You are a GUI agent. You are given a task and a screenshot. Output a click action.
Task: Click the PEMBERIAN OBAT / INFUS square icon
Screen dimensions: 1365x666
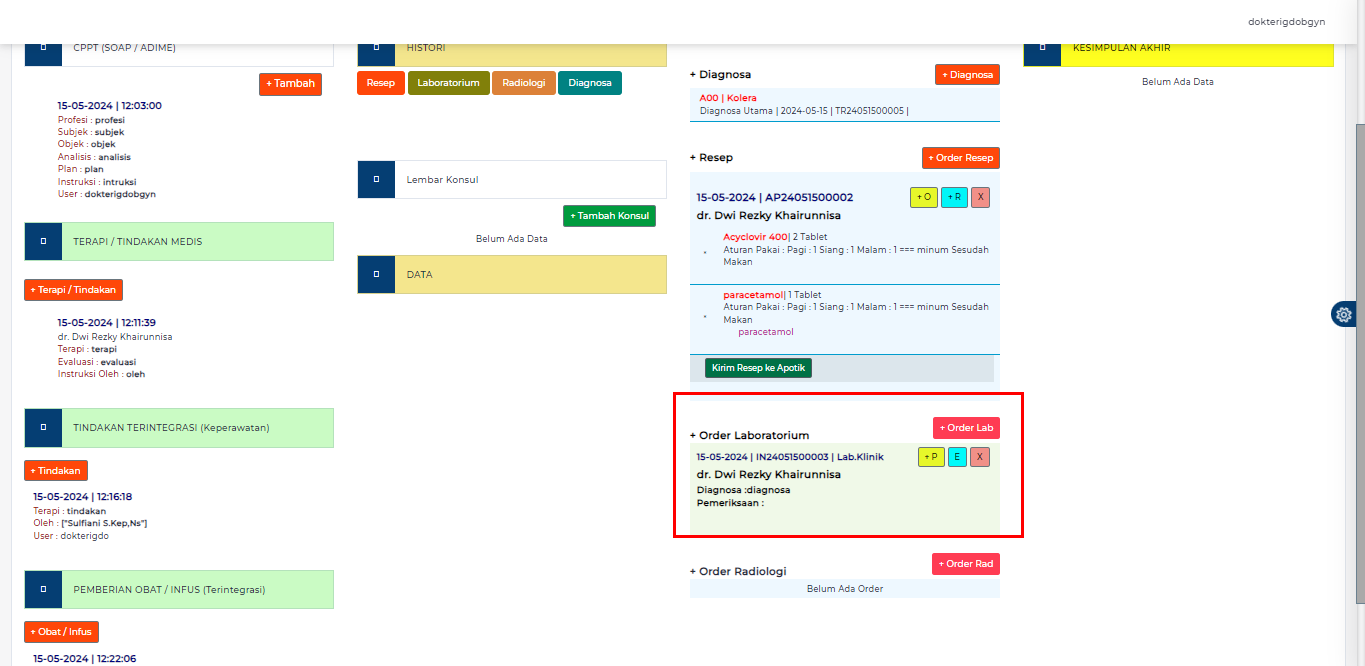coord(43,590)
